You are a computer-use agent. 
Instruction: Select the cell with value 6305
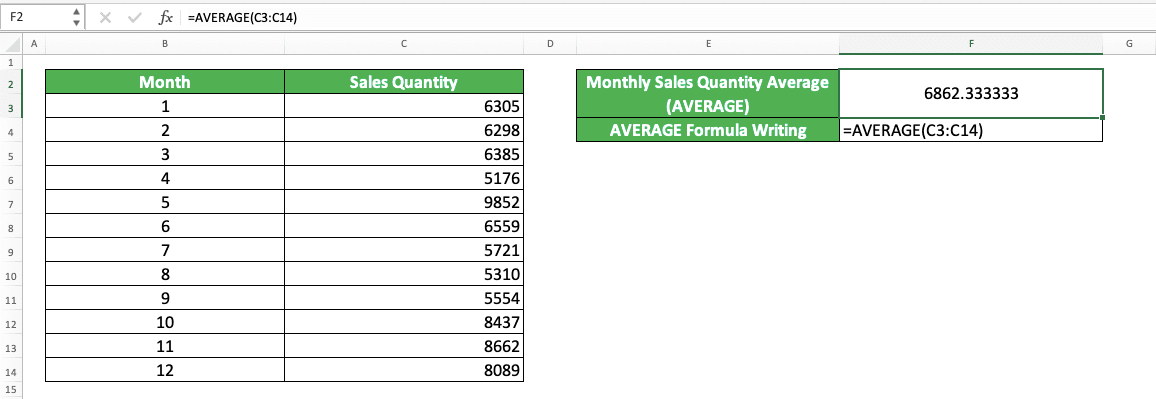pos(404,106)
